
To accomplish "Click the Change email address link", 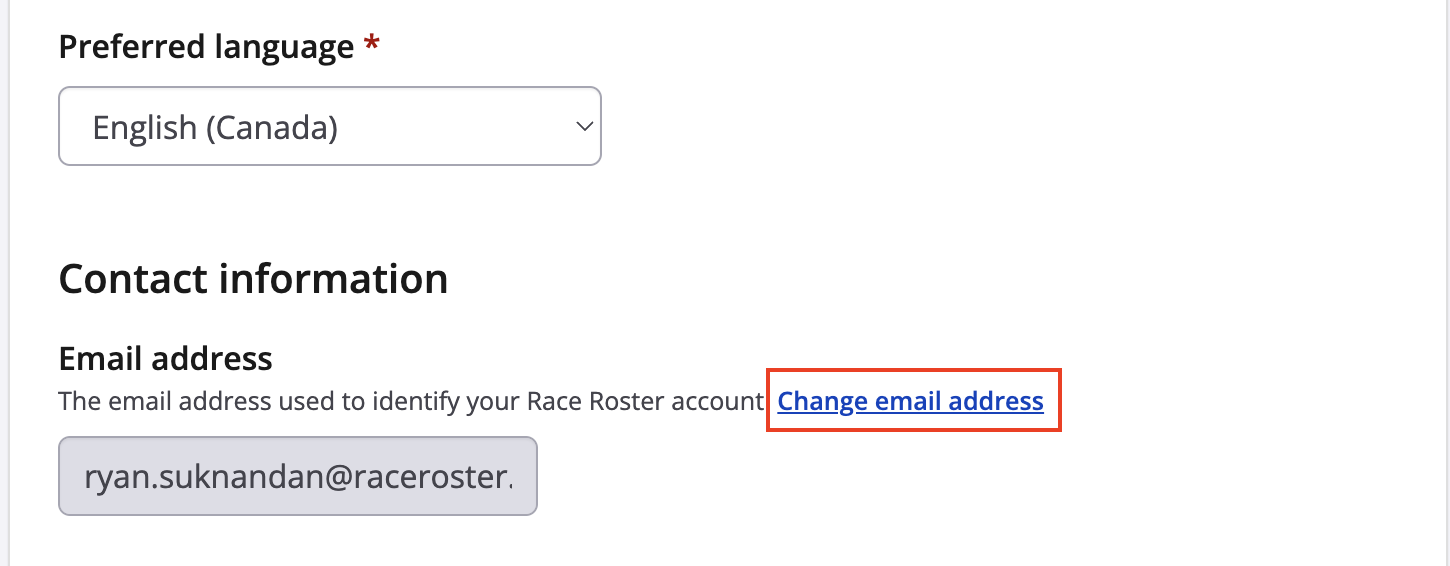I will 910,402.
